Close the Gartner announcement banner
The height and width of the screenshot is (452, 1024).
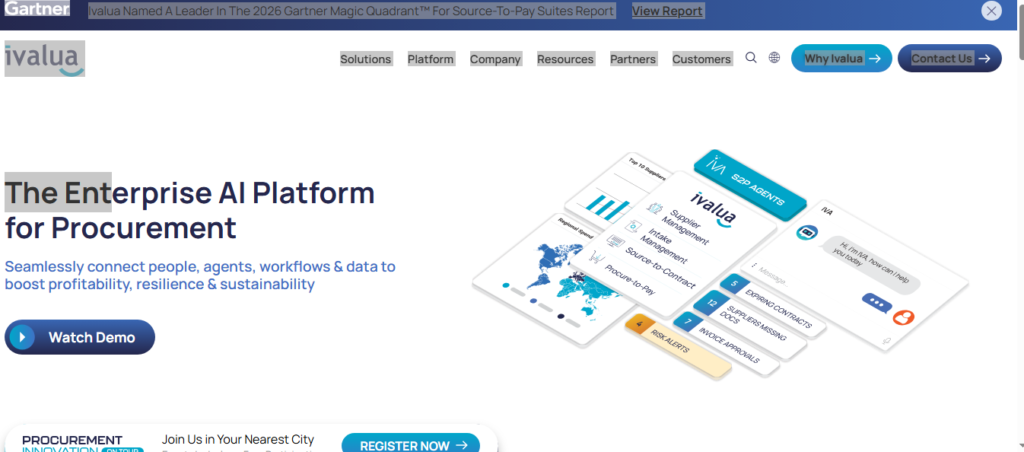[x=991, y=10]
